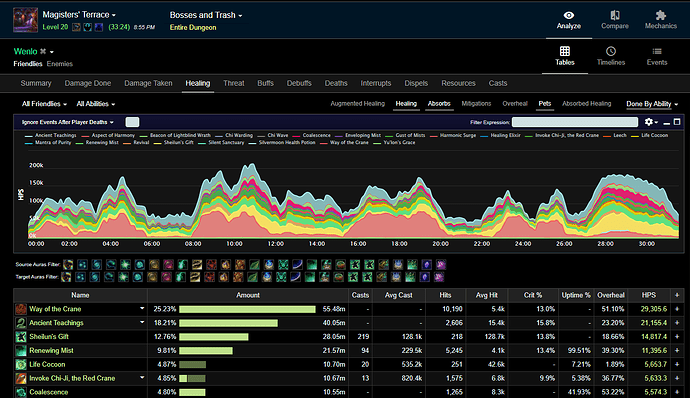690x398 pixels.
Task: Switch to the Threat tab
Action: point(233,83)
